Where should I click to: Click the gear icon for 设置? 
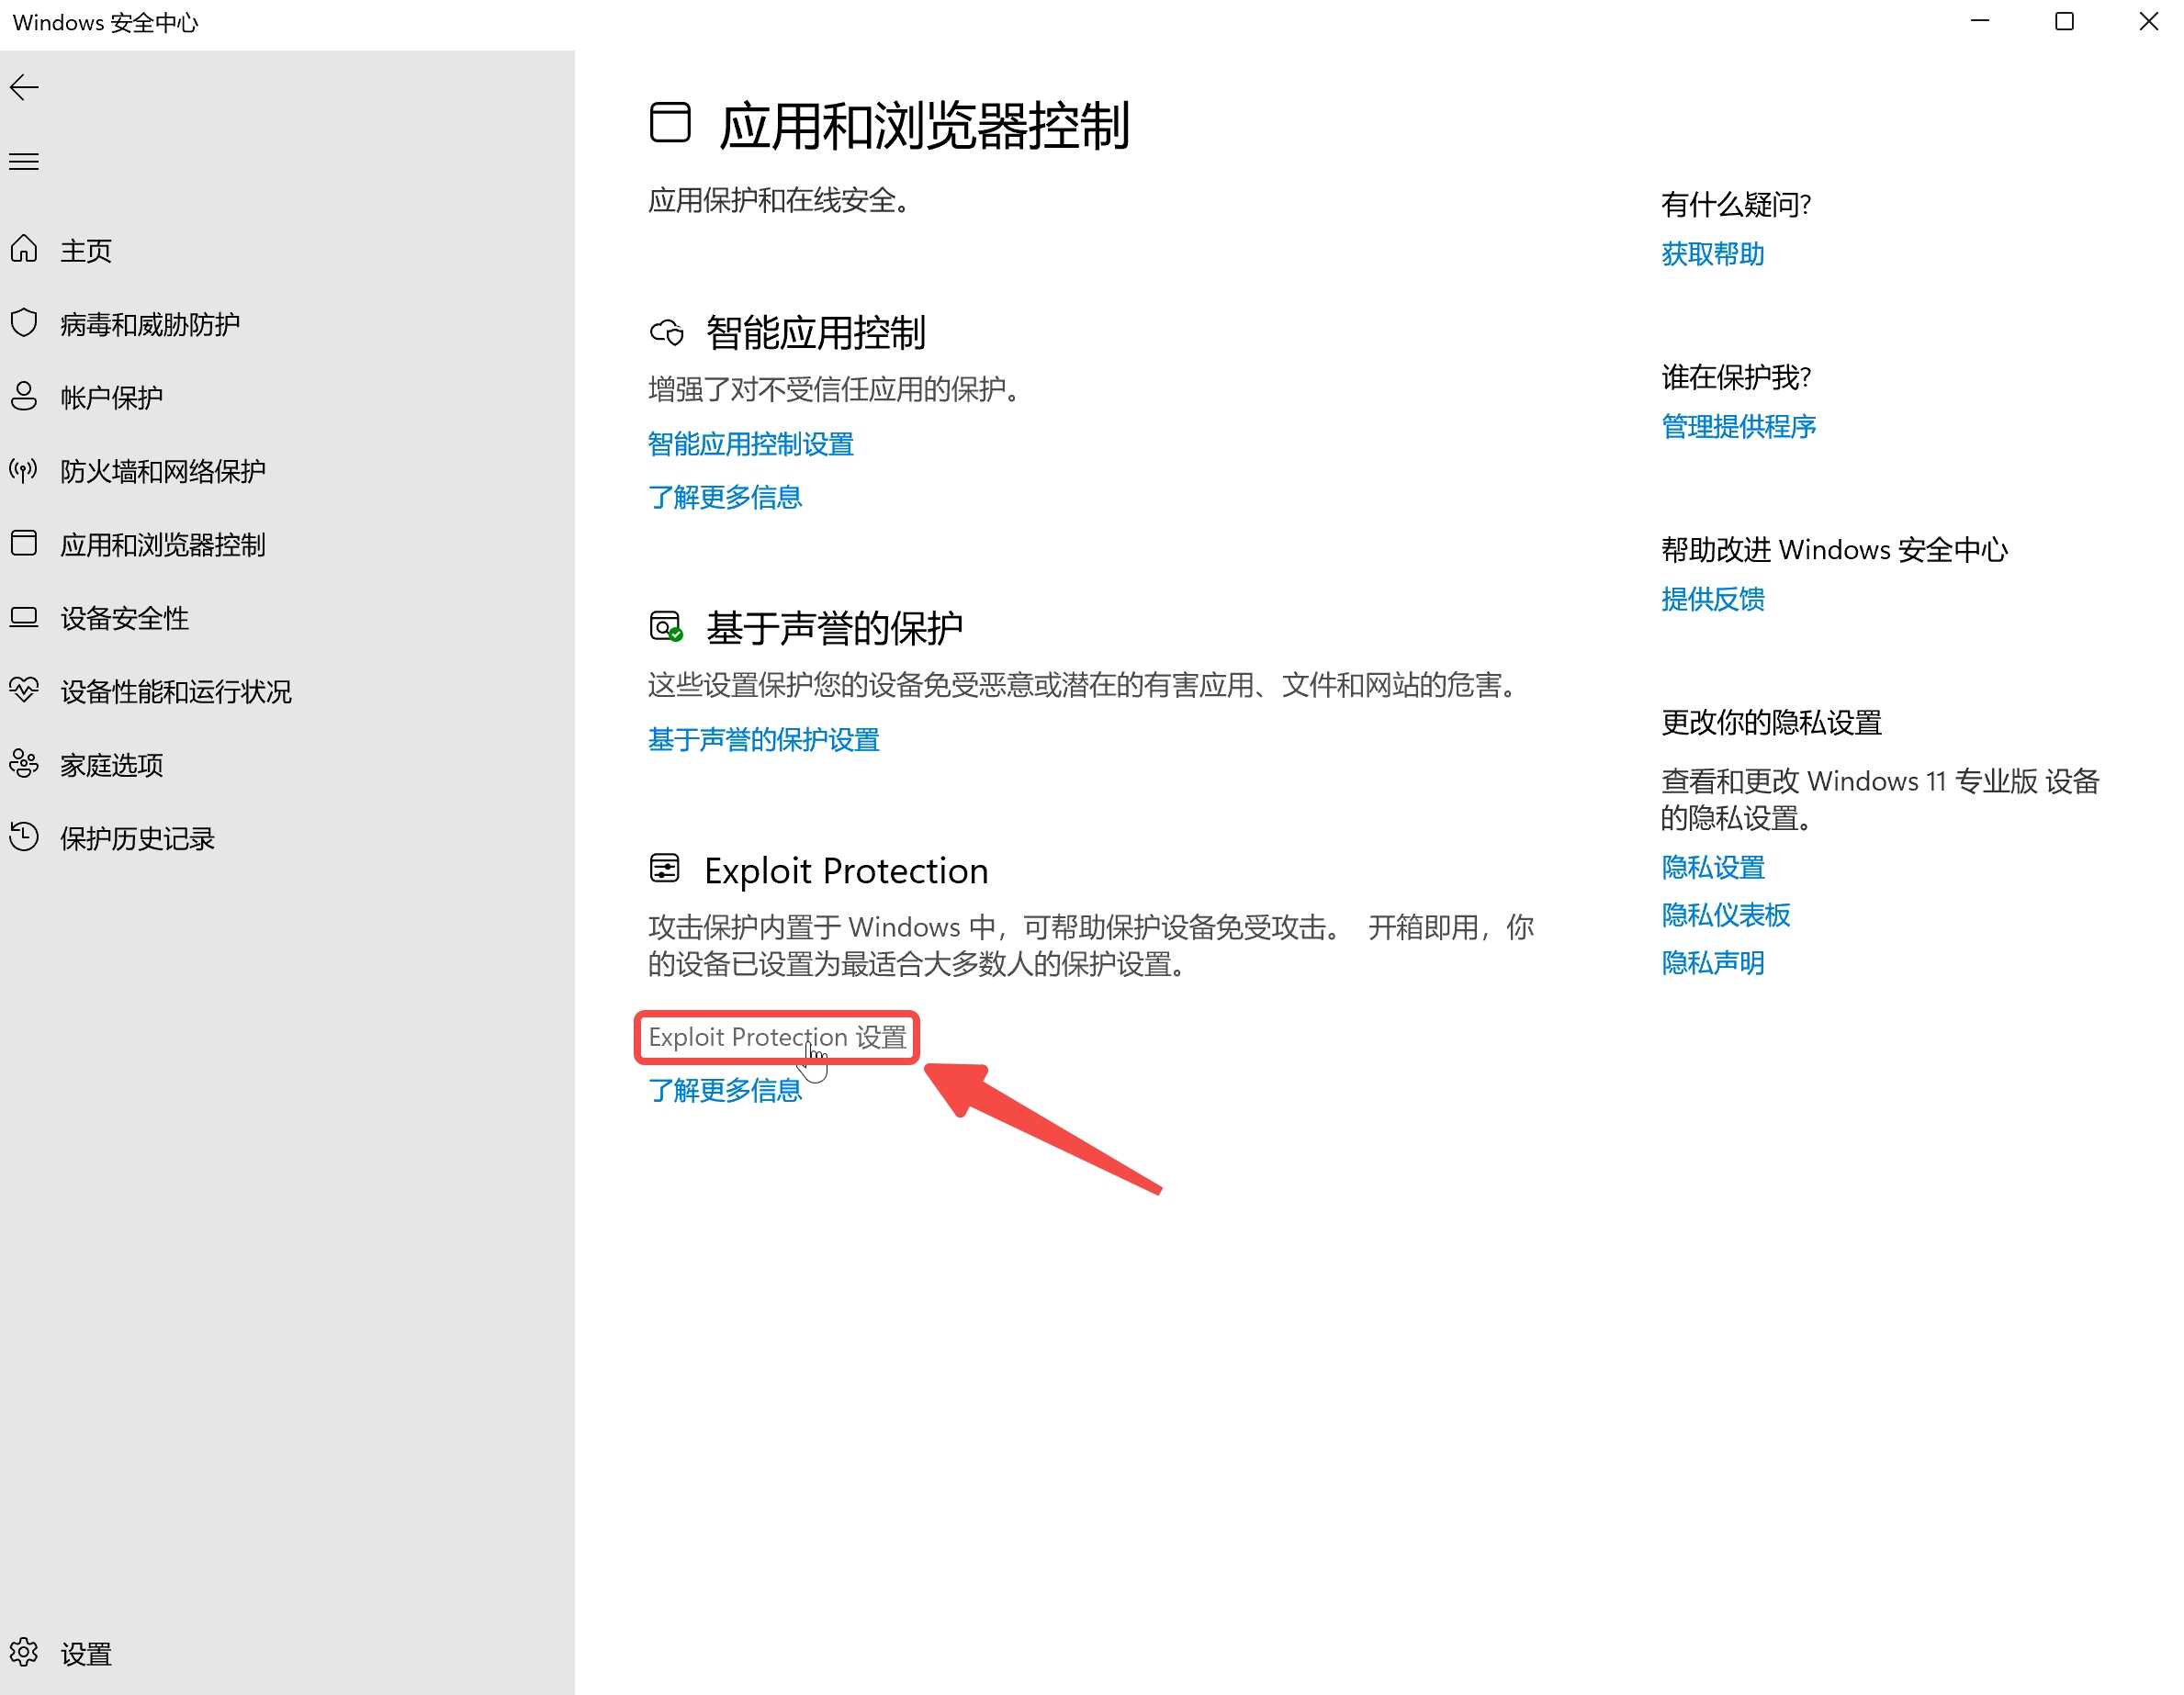24,1652
